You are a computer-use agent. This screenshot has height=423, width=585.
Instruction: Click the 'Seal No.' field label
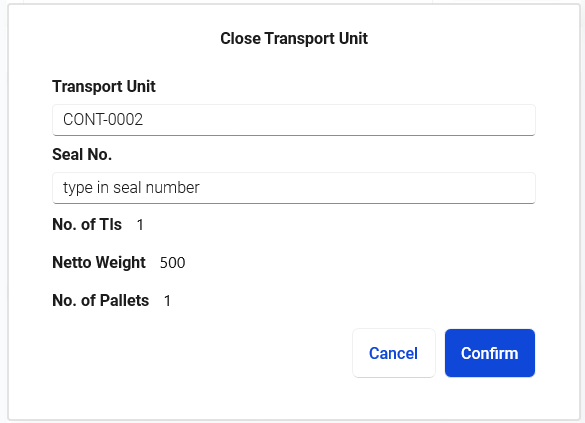point(82,154)
